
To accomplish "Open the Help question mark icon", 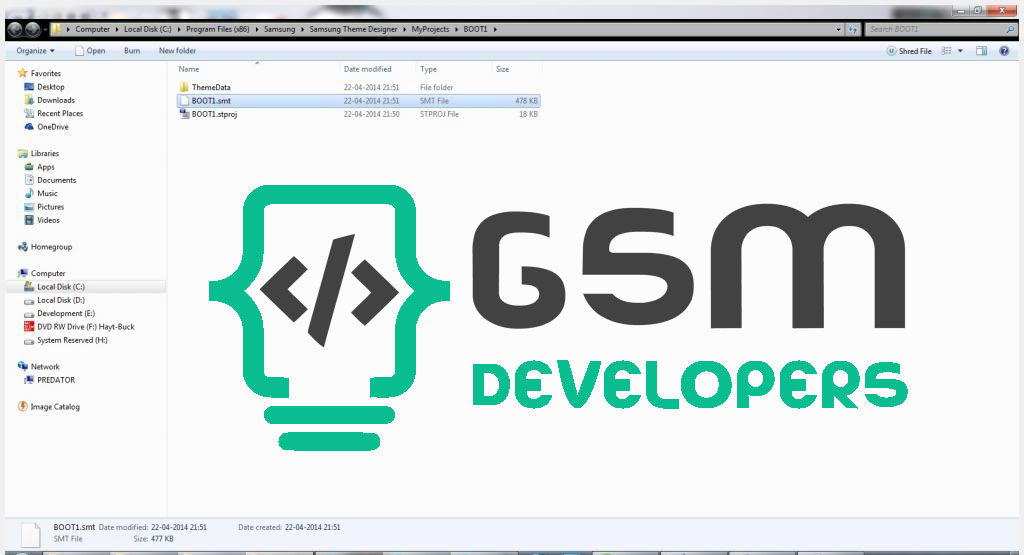I will pyautogui.click(x=1004, y=51).
